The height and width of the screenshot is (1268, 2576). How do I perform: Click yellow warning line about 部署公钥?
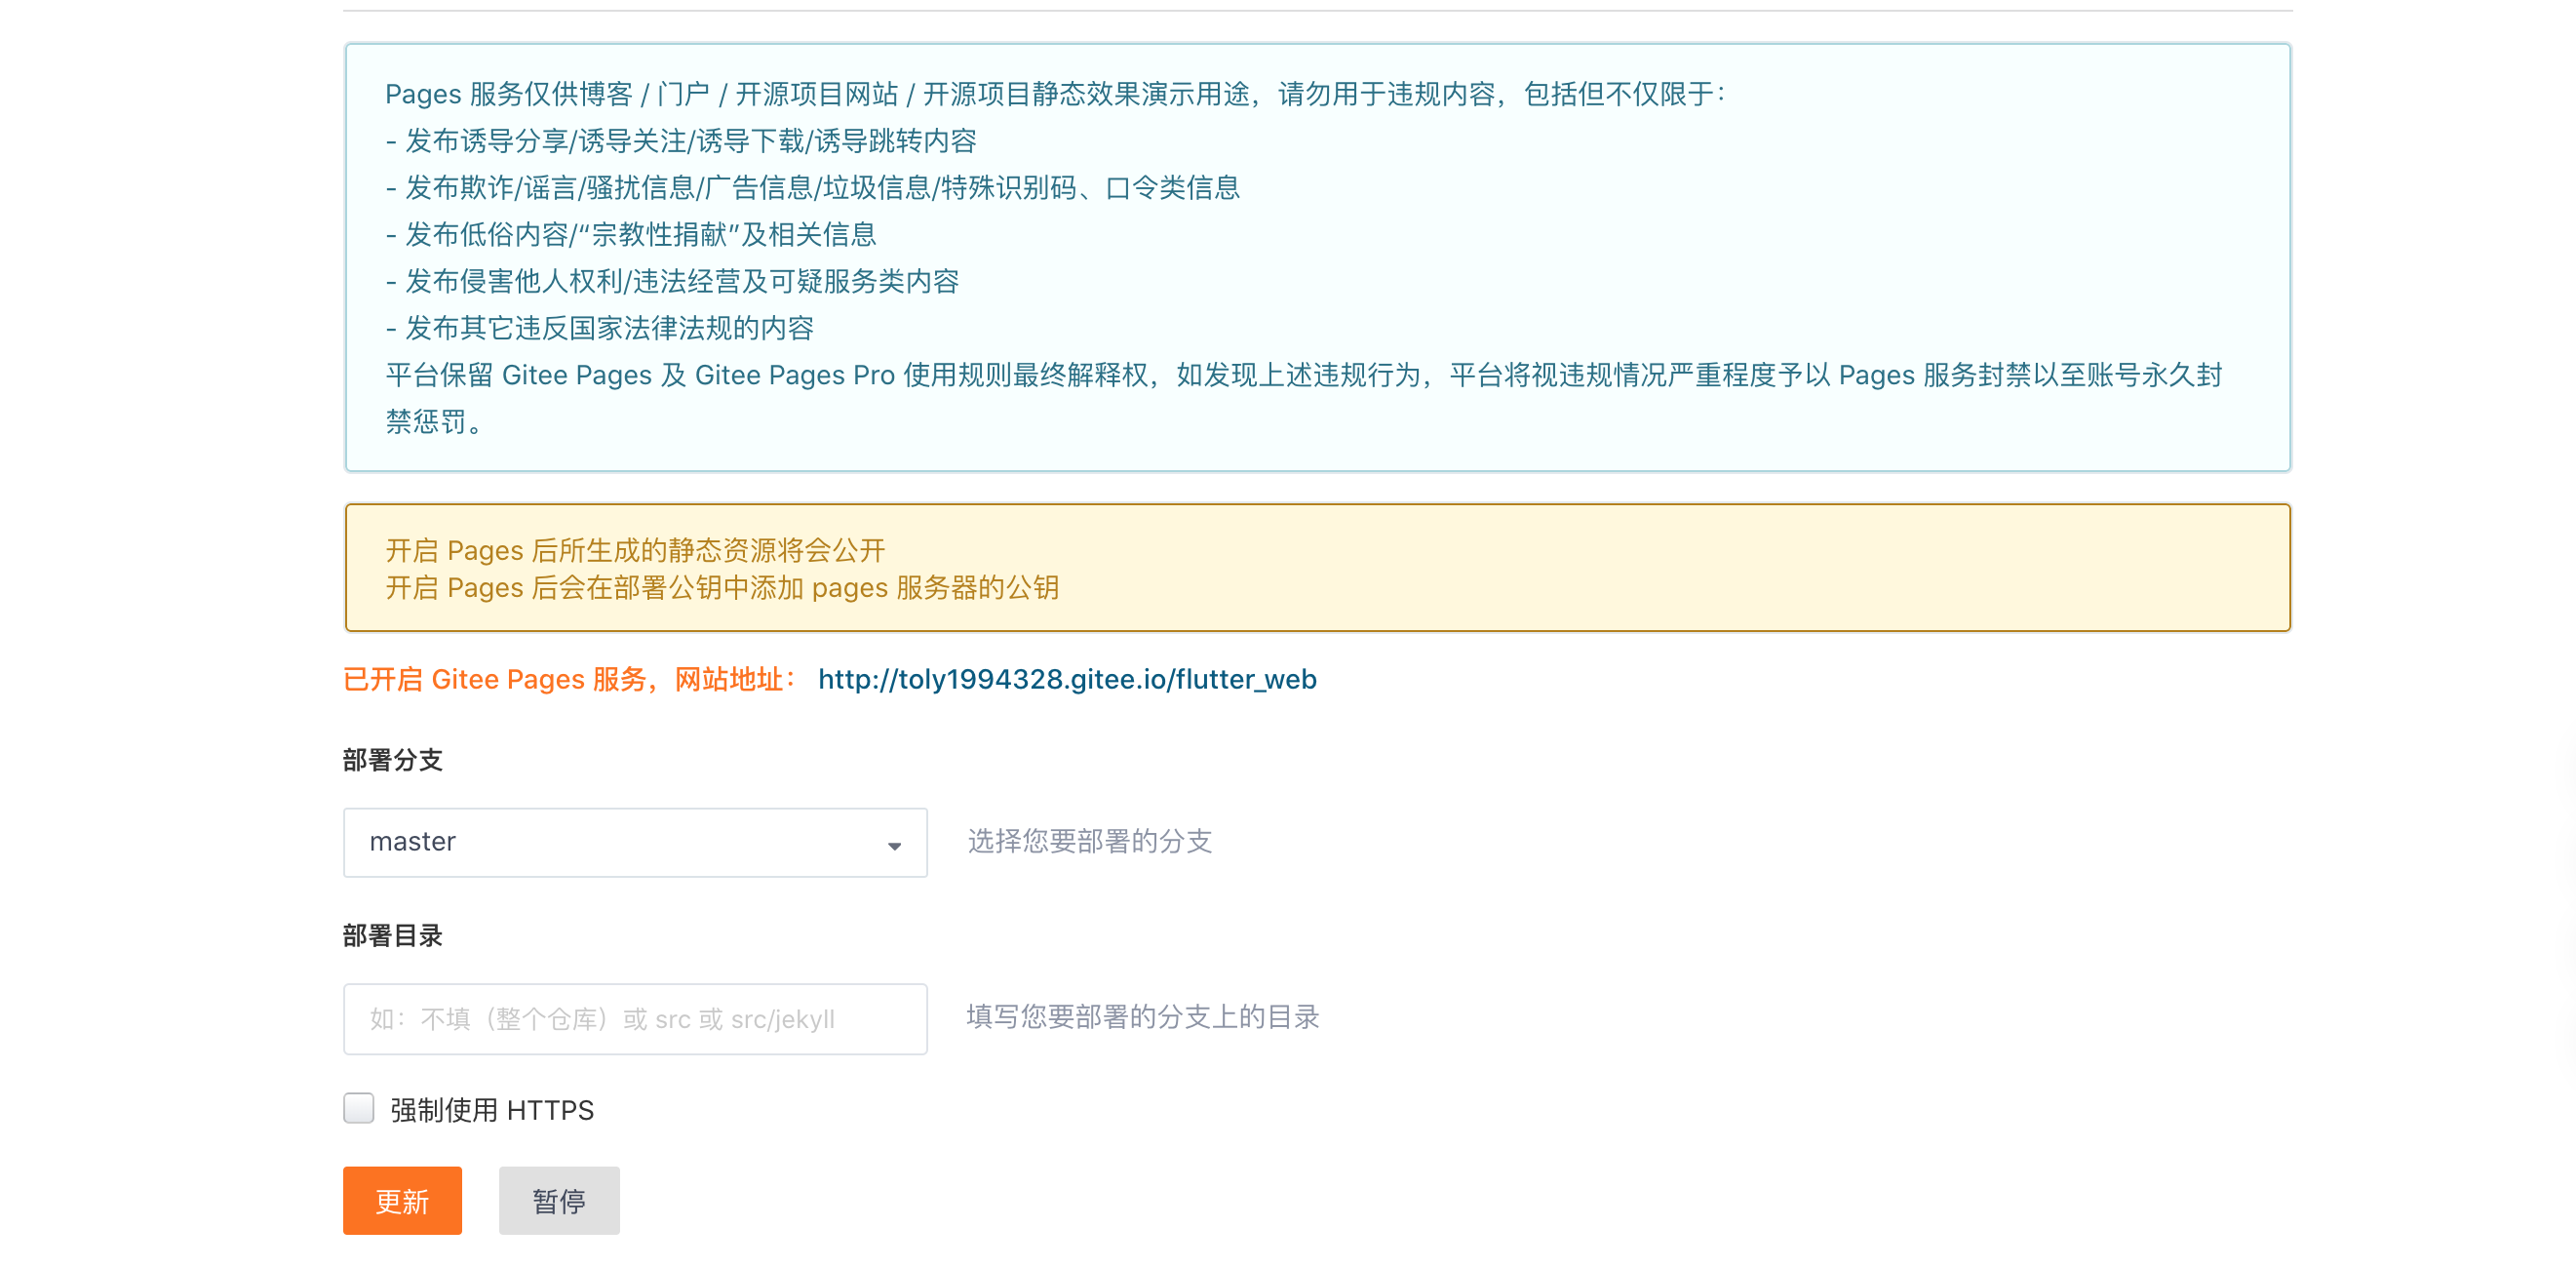click(x=722, y=587)
